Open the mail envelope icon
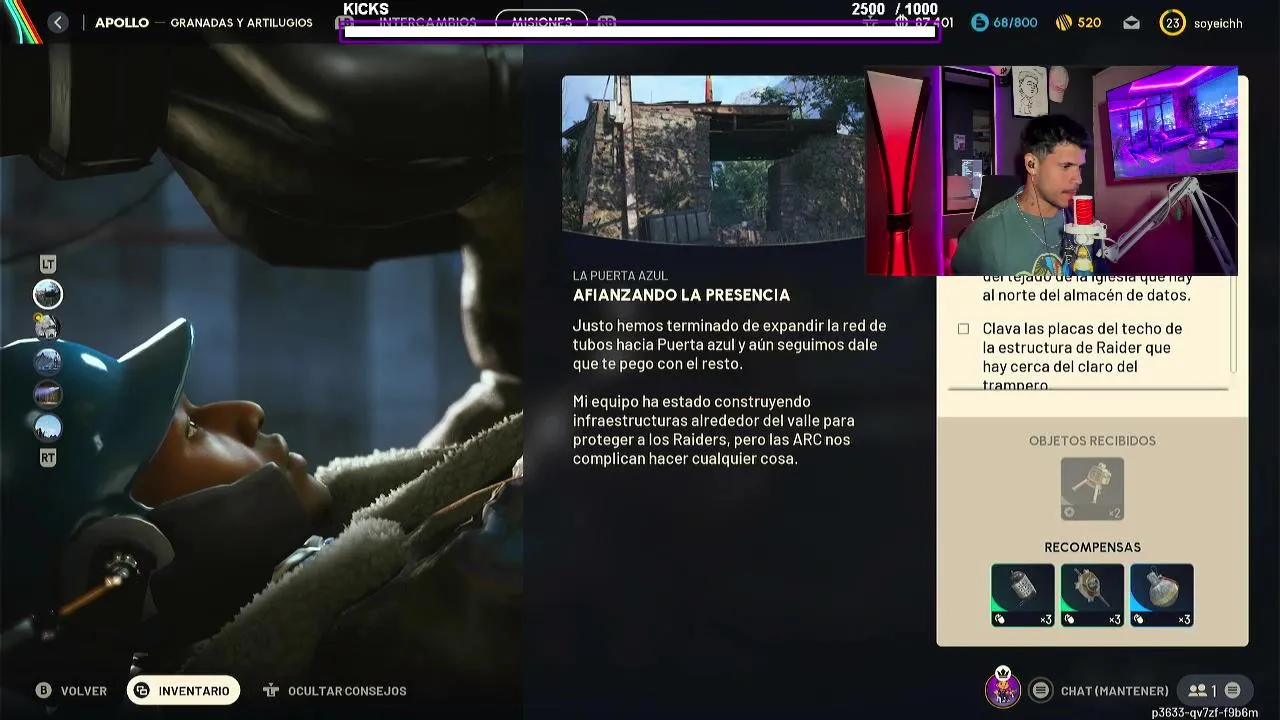Image resolution: width=1280 pixels, height=720 pixels. point(1131,22)
